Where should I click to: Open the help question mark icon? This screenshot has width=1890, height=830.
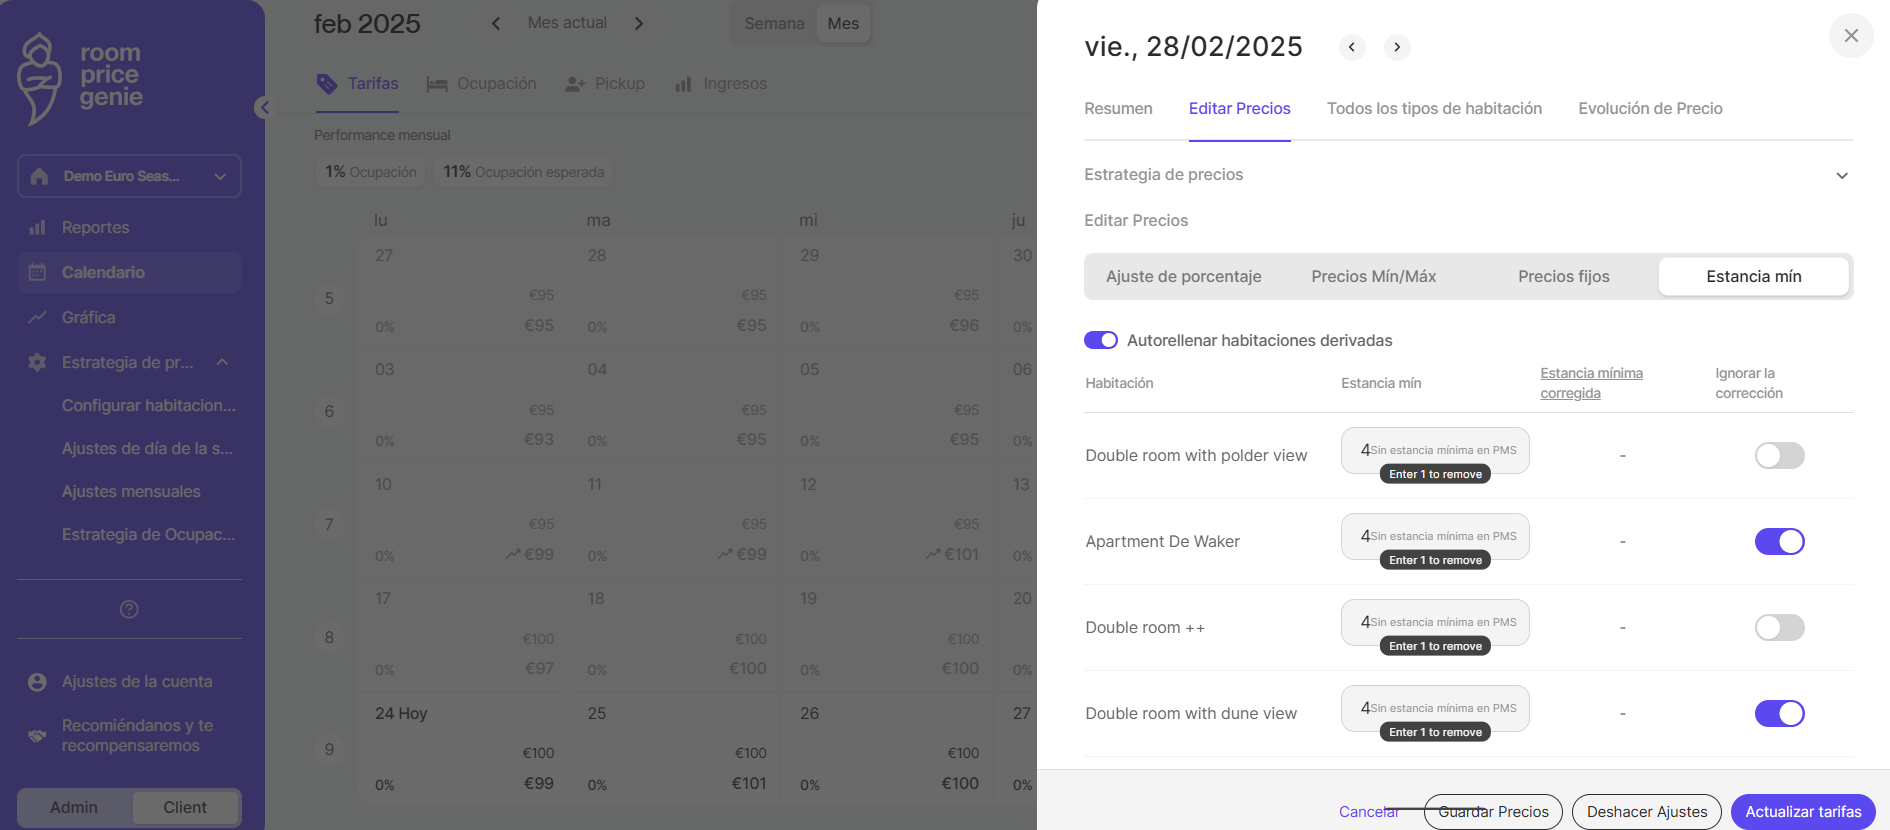tap(129, 609)
